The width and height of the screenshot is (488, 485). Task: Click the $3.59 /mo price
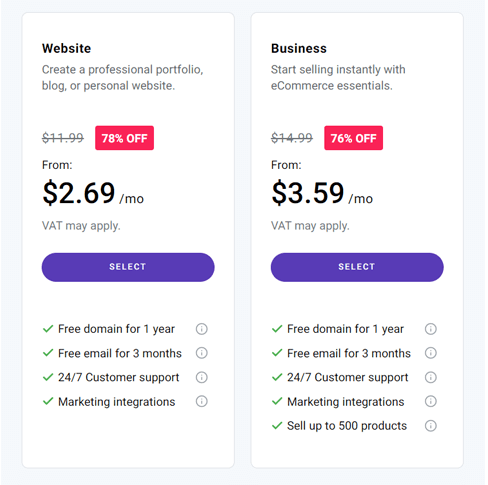click(322, 193)
